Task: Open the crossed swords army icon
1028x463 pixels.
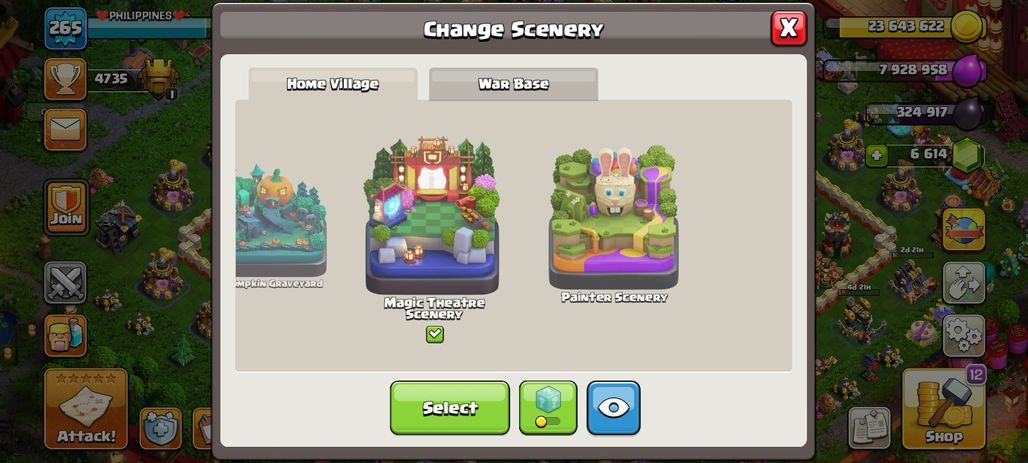Action: click(x=65, y=282)
